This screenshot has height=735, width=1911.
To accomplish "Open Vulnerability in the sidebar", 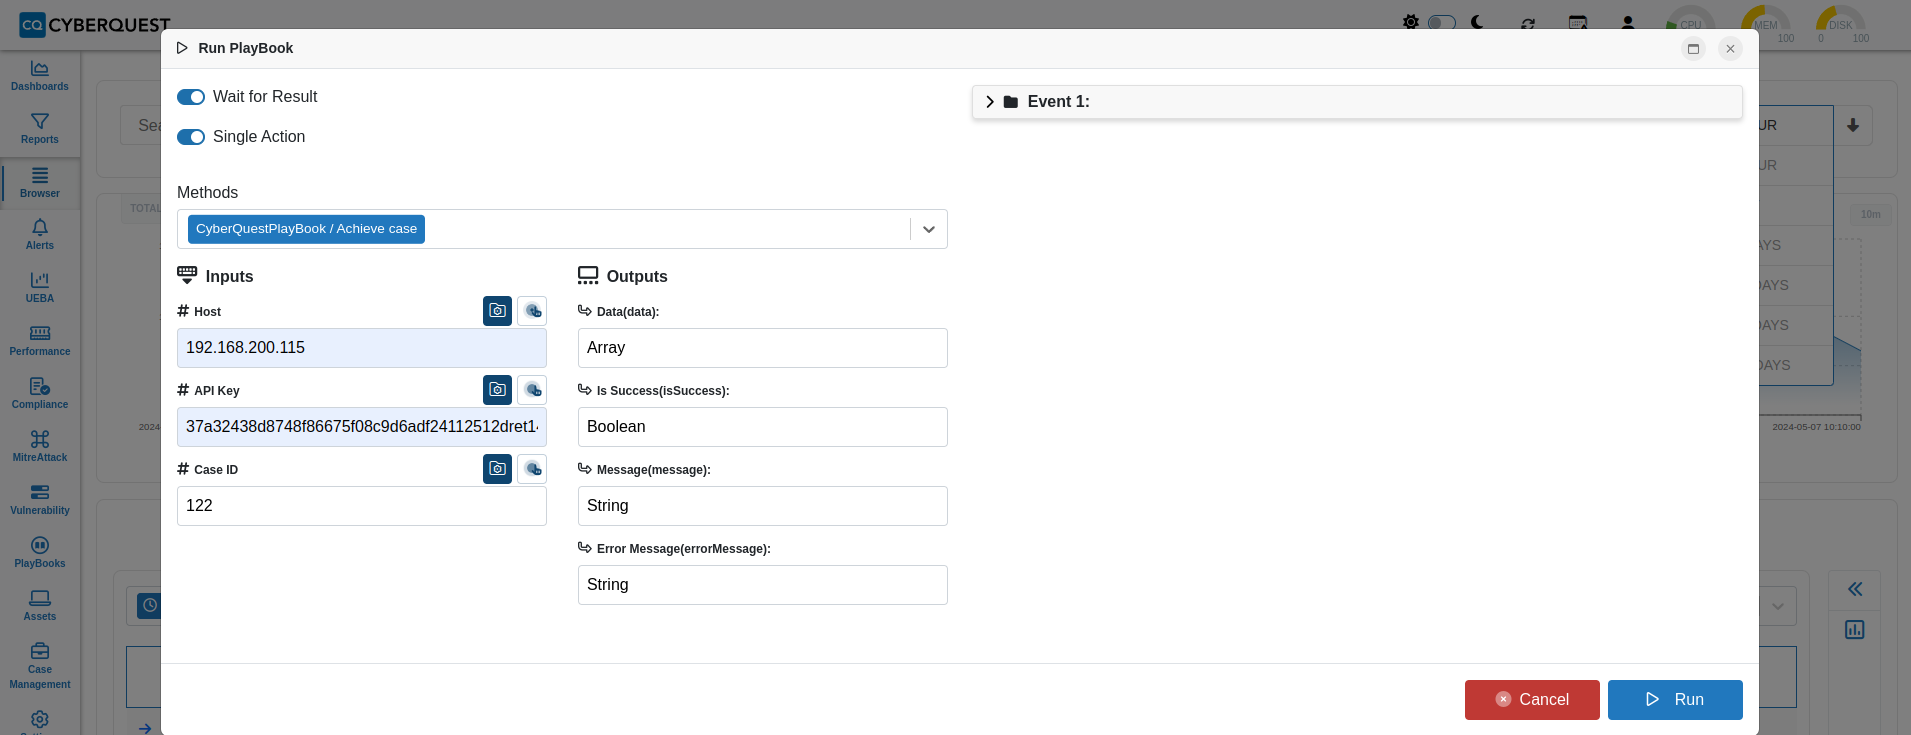I will click(40, 500).
